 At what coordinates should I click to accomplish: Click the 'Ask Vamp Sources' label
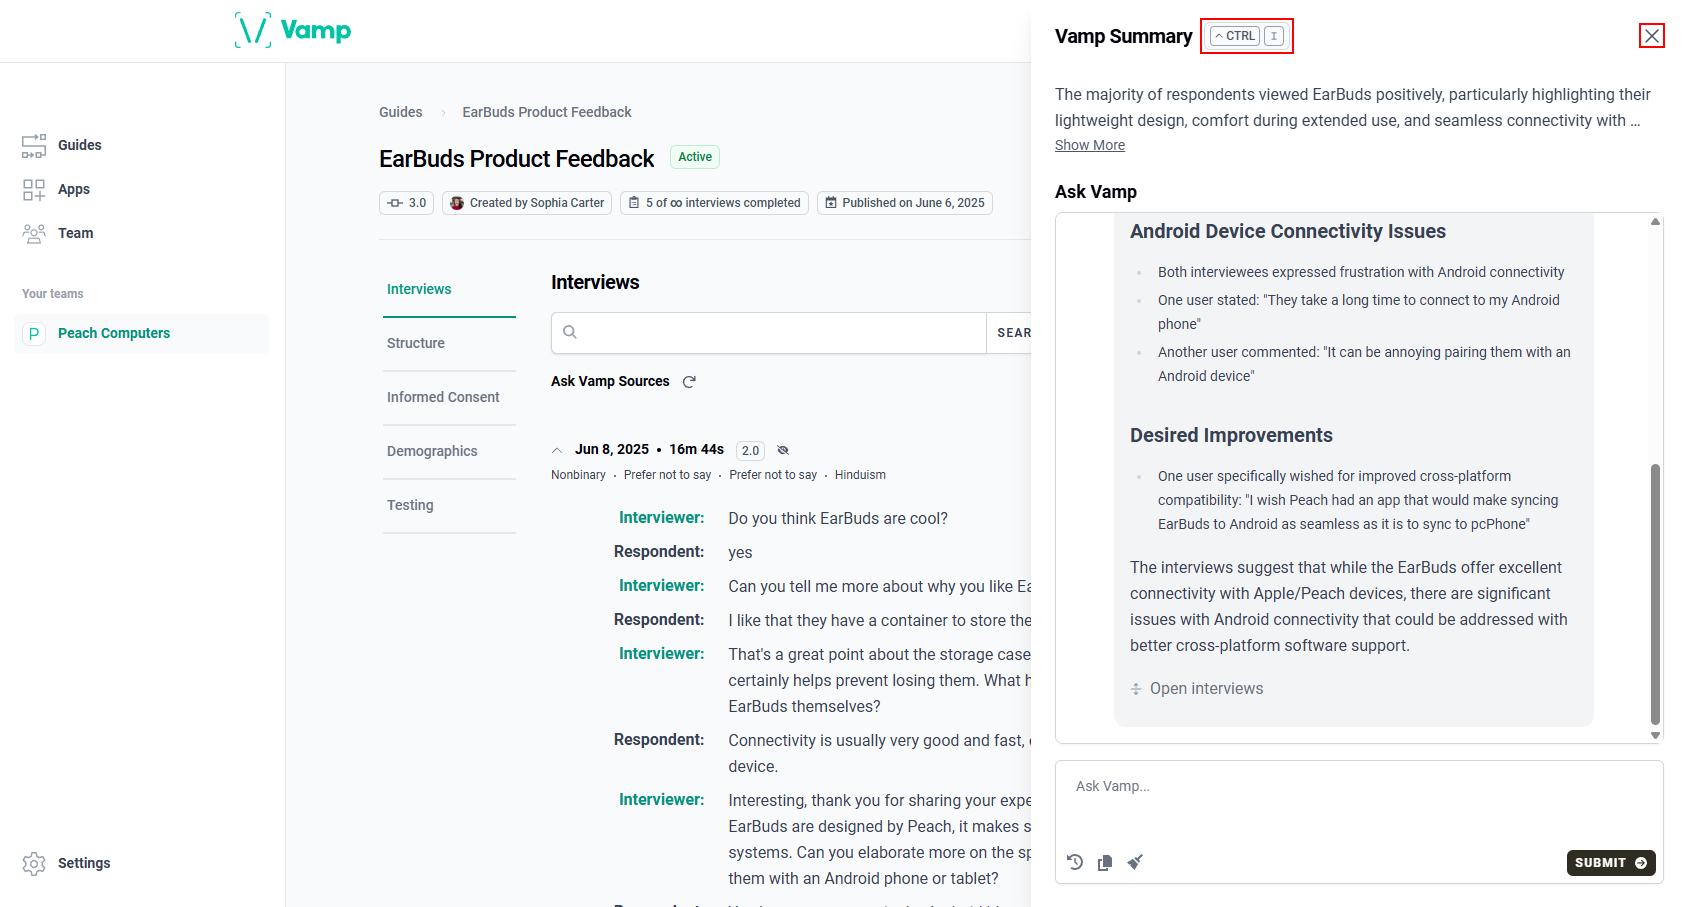(610, 381)
